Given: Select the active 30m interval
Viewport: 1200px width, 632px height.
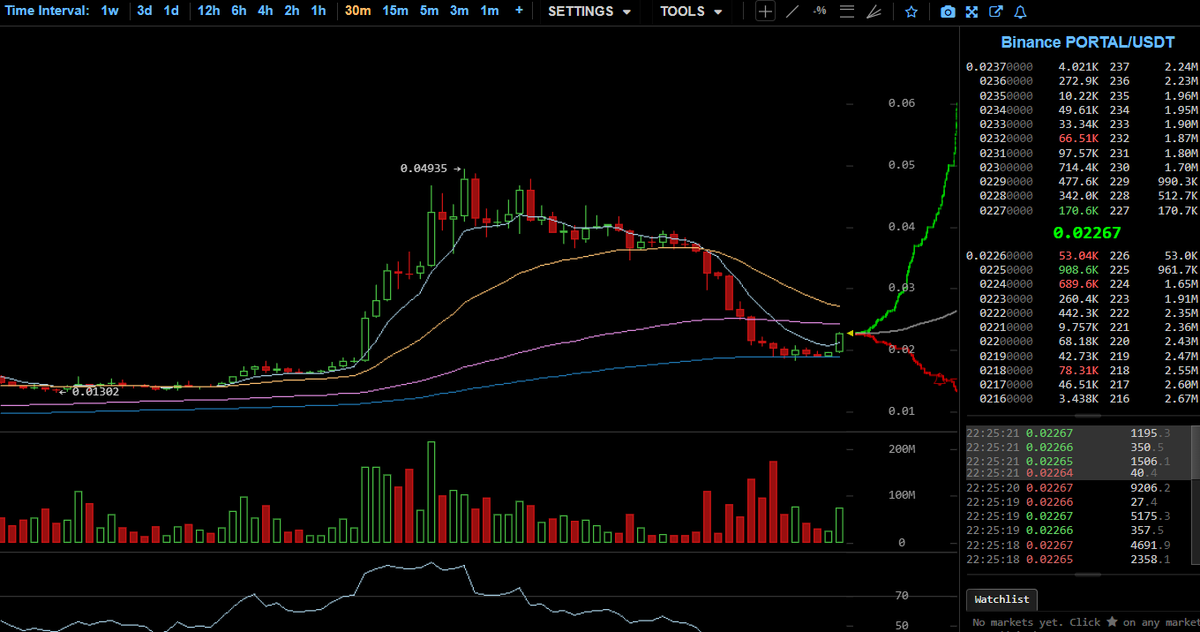Looking at the screenshot, I should point(357,11).
